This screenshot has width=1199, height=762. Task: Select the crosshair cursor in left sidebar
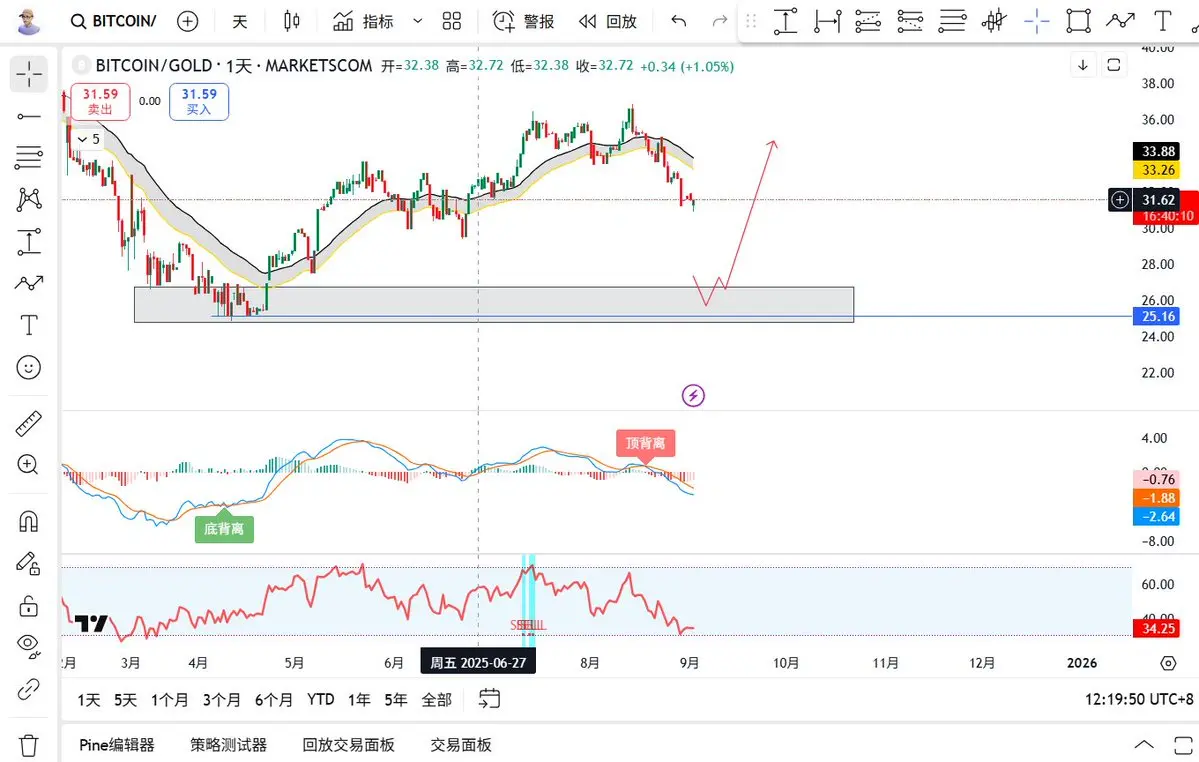(x=29, y=74)
